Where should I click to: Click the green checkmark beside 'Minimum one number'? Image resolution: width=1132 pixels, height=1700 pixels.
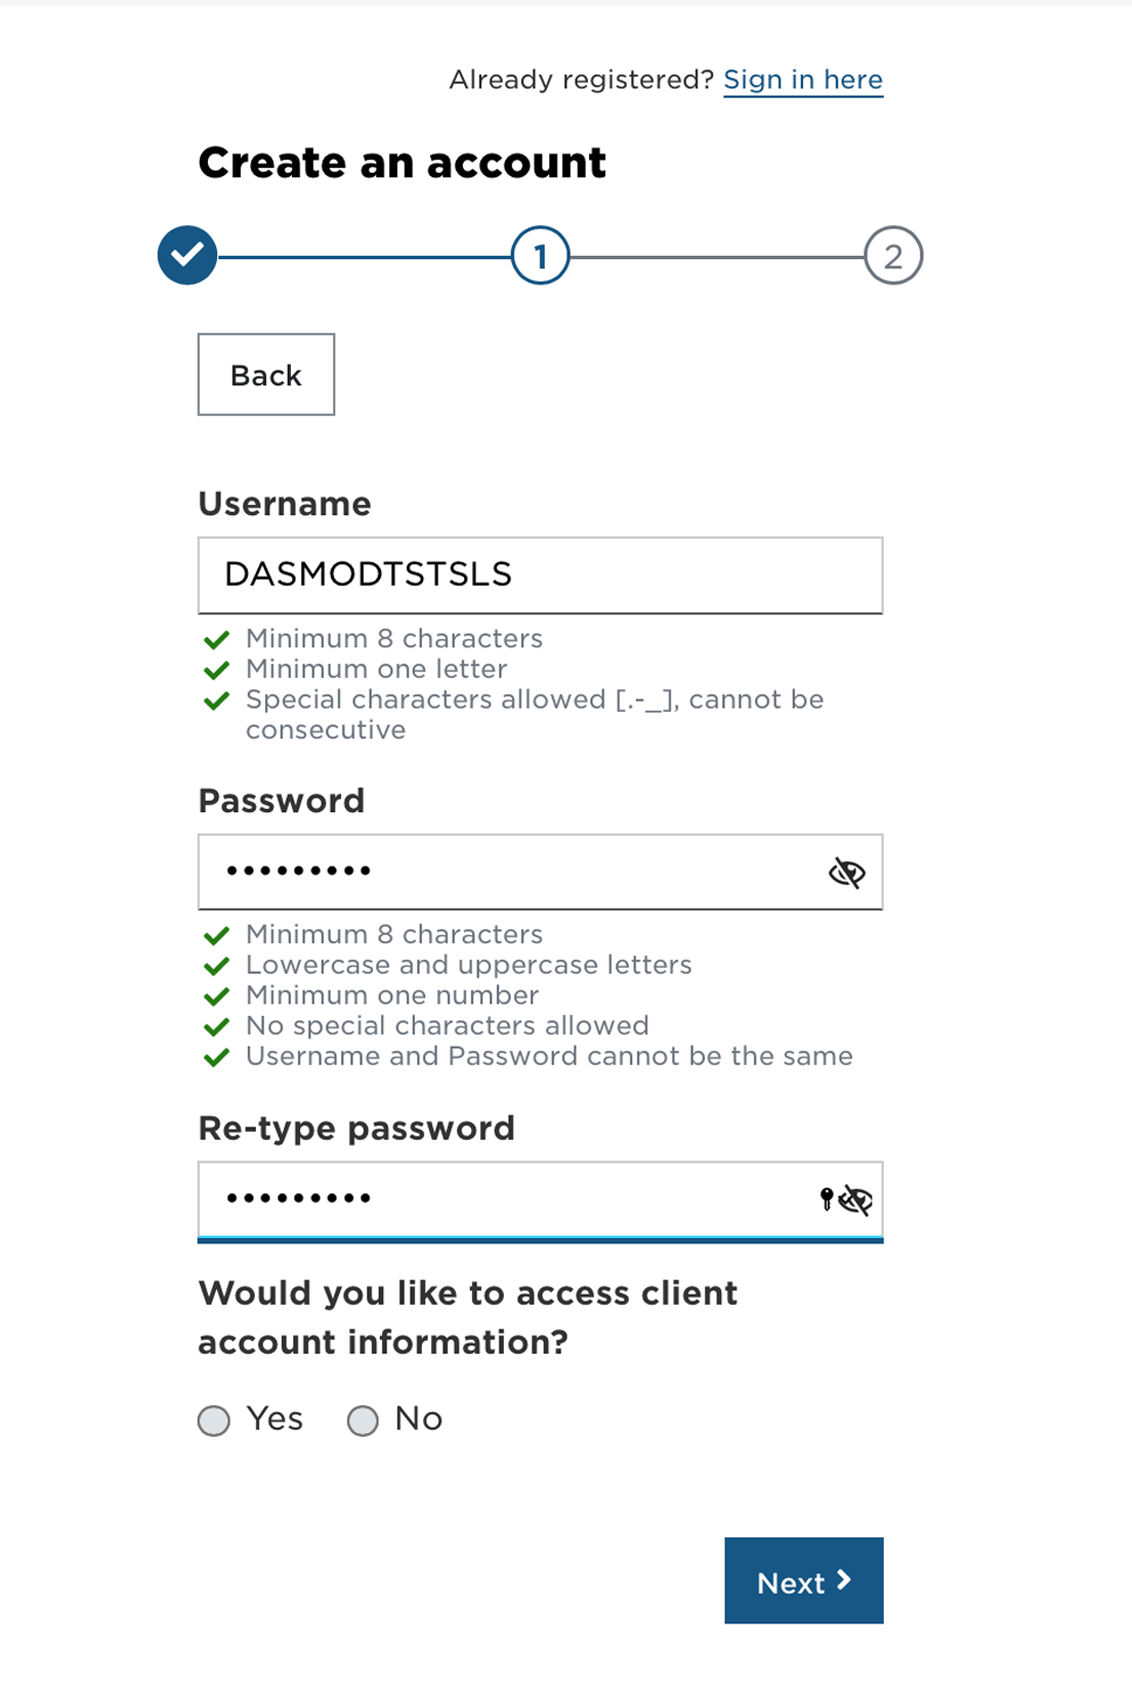[x=217, y=996]
